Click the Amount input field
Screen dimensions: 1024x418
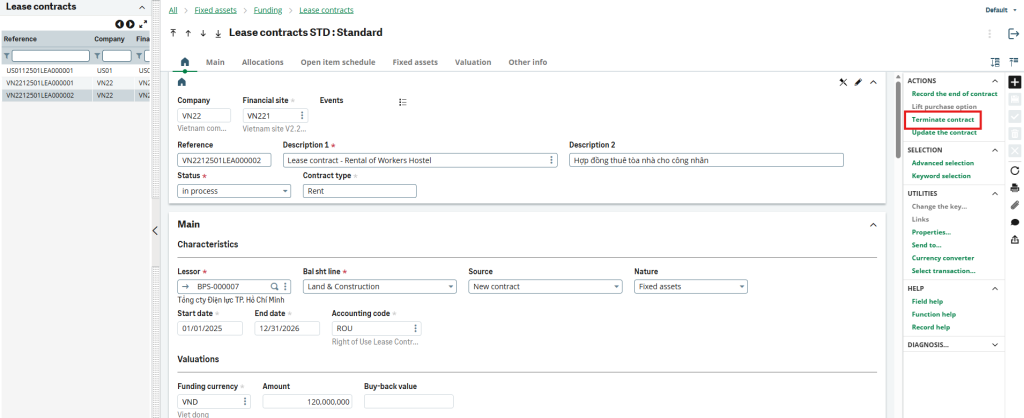click(307, 401)
